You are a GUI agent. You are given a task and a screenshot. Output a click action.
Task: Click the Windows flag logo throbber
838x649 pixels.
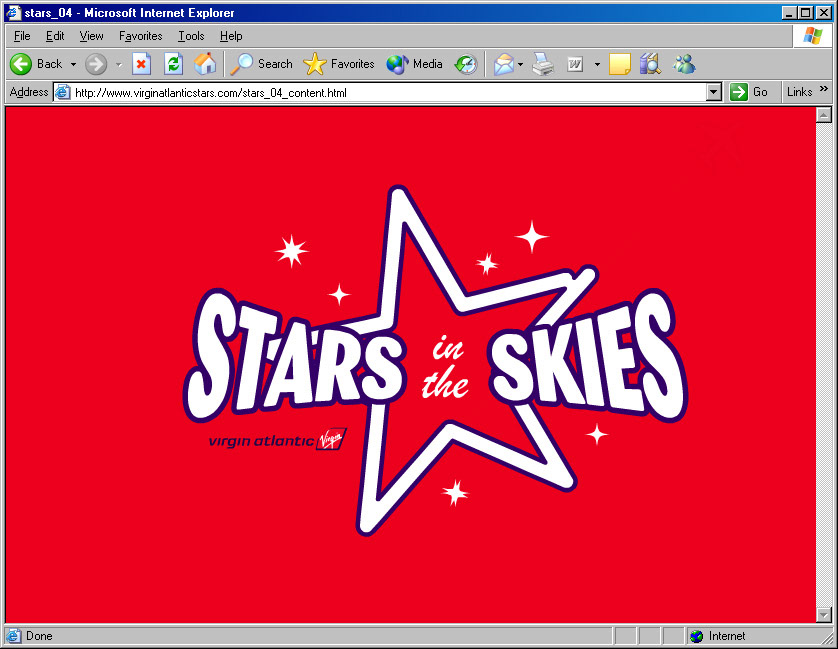(x=812, y=36)
